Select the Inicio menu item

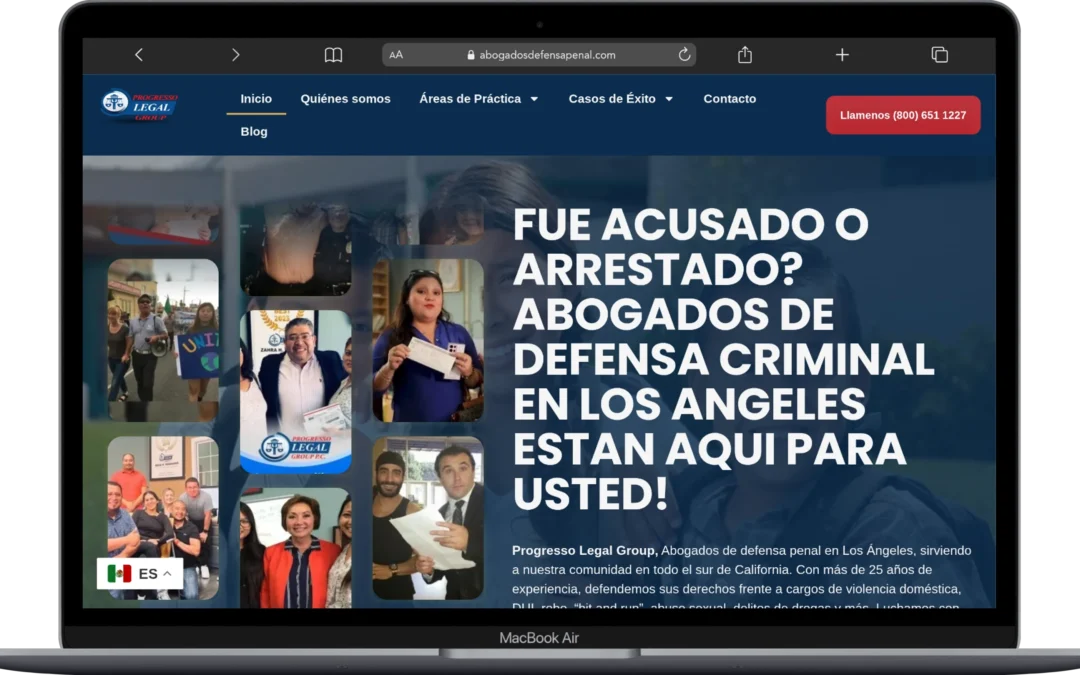point(256,99)
